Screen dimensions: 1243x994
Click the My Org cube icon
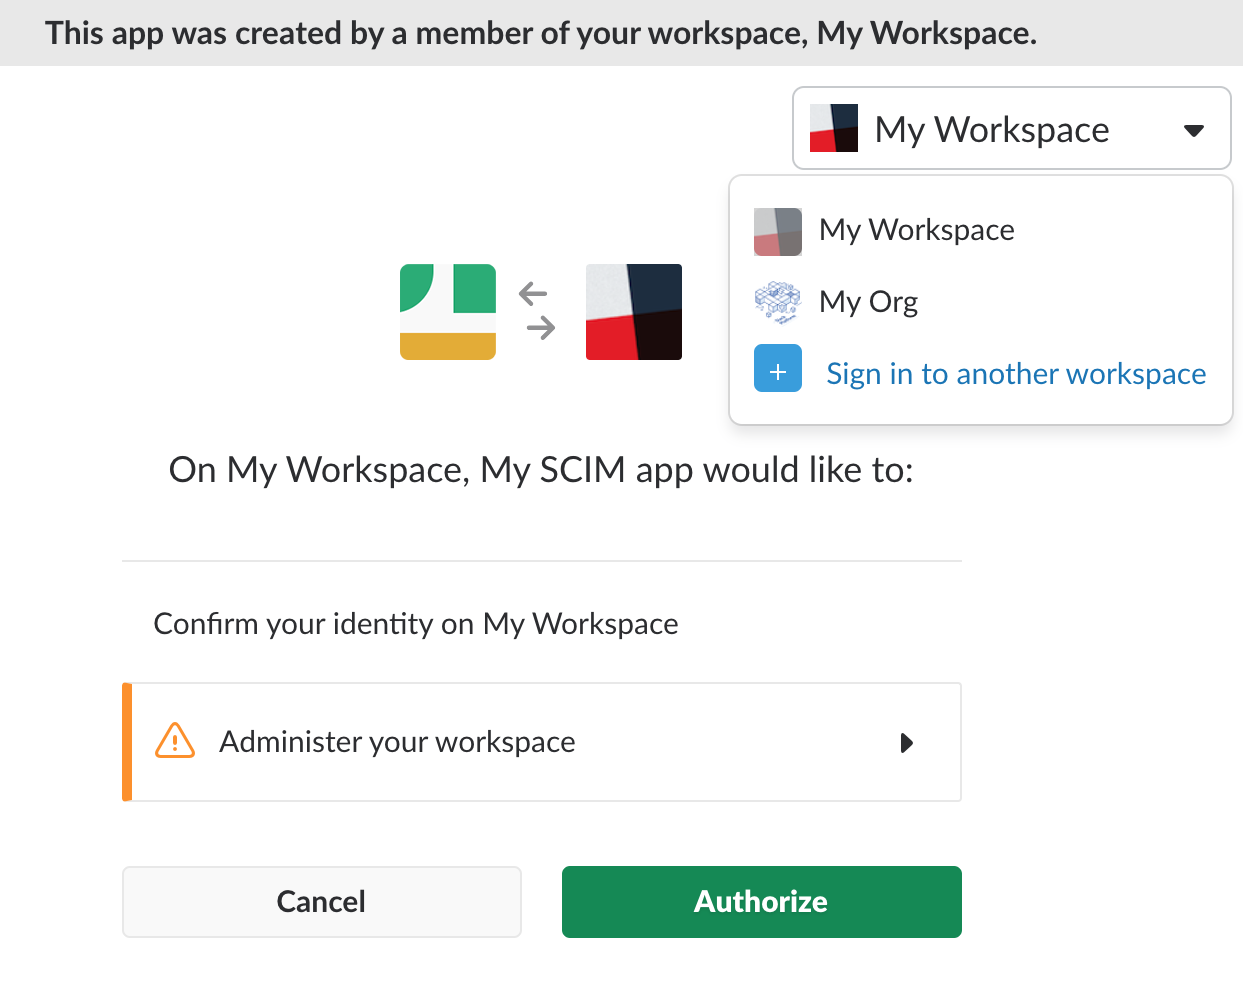click(778, 302)
